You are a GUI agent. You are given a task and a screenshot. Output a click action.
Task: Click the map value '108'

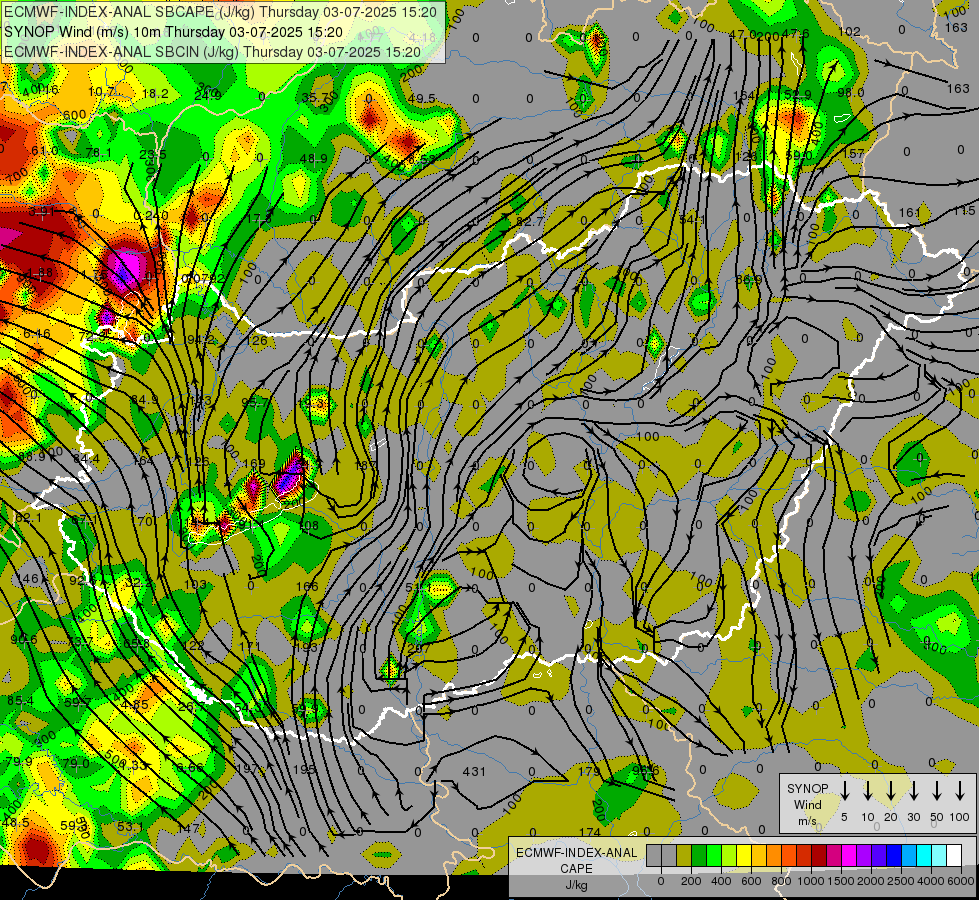309,526
